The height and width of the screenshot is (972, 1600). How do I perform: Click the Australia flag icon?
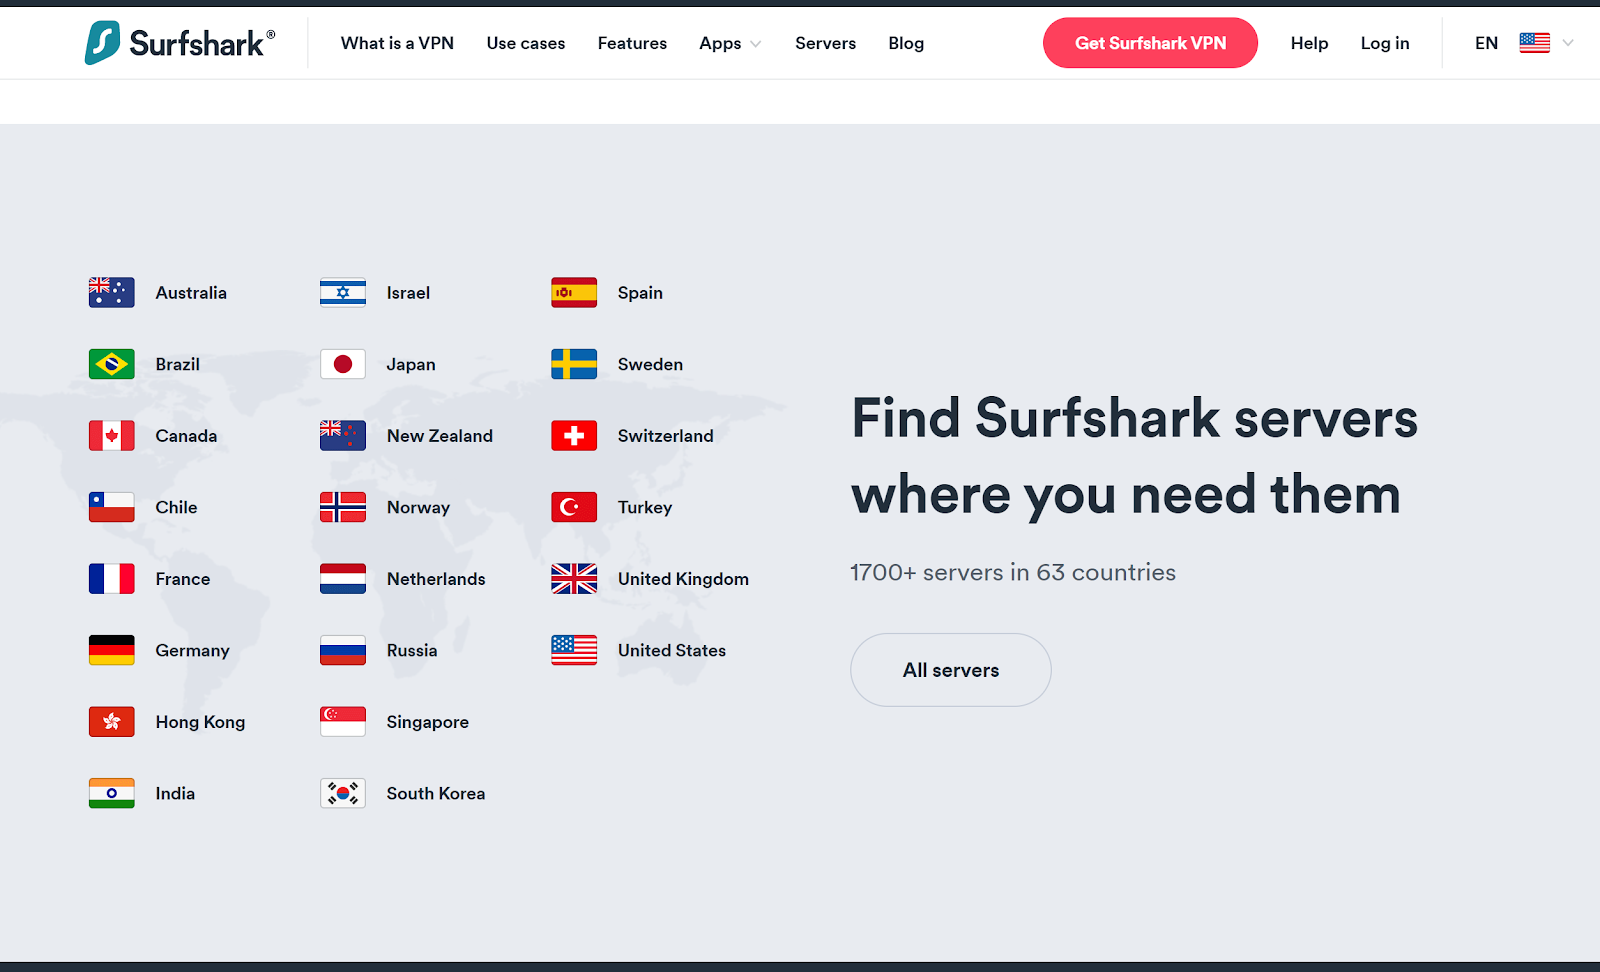(x=111, y=293)
